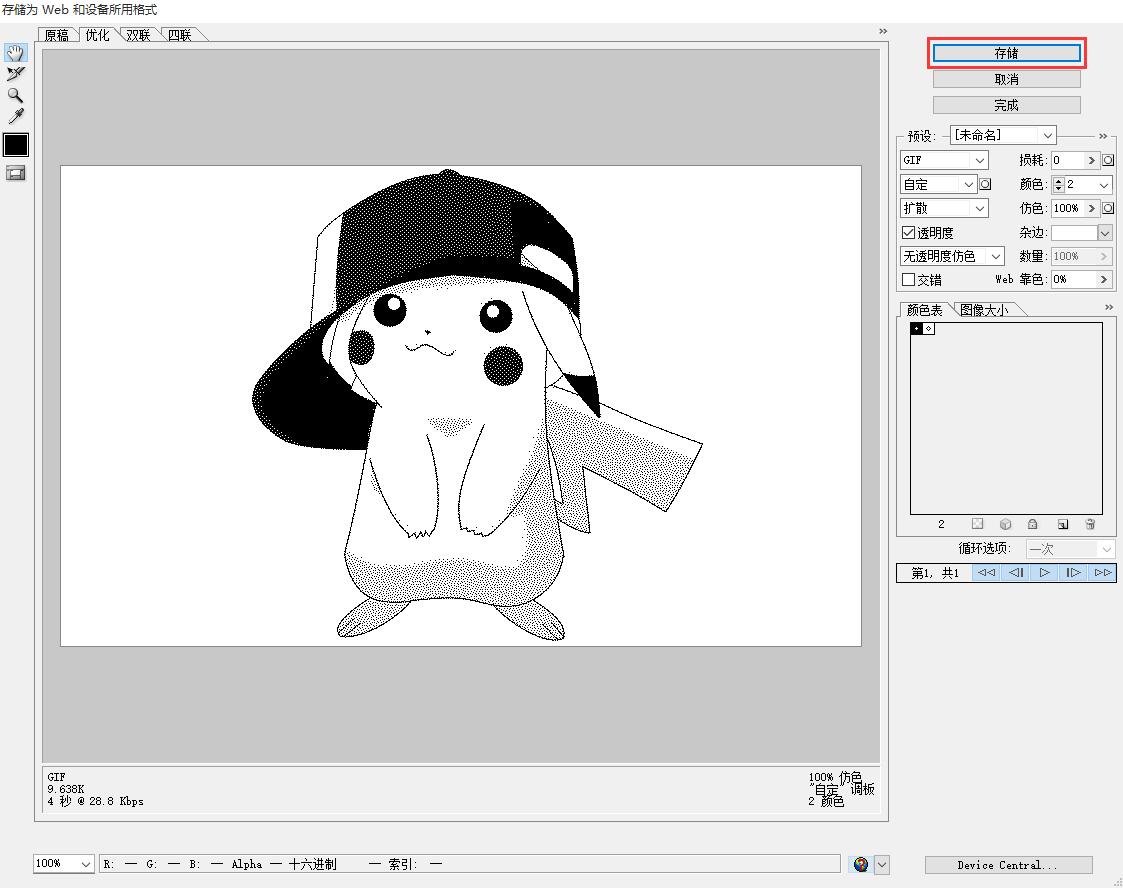Open the 无透明度仿色 dropdown

(952, 256)
